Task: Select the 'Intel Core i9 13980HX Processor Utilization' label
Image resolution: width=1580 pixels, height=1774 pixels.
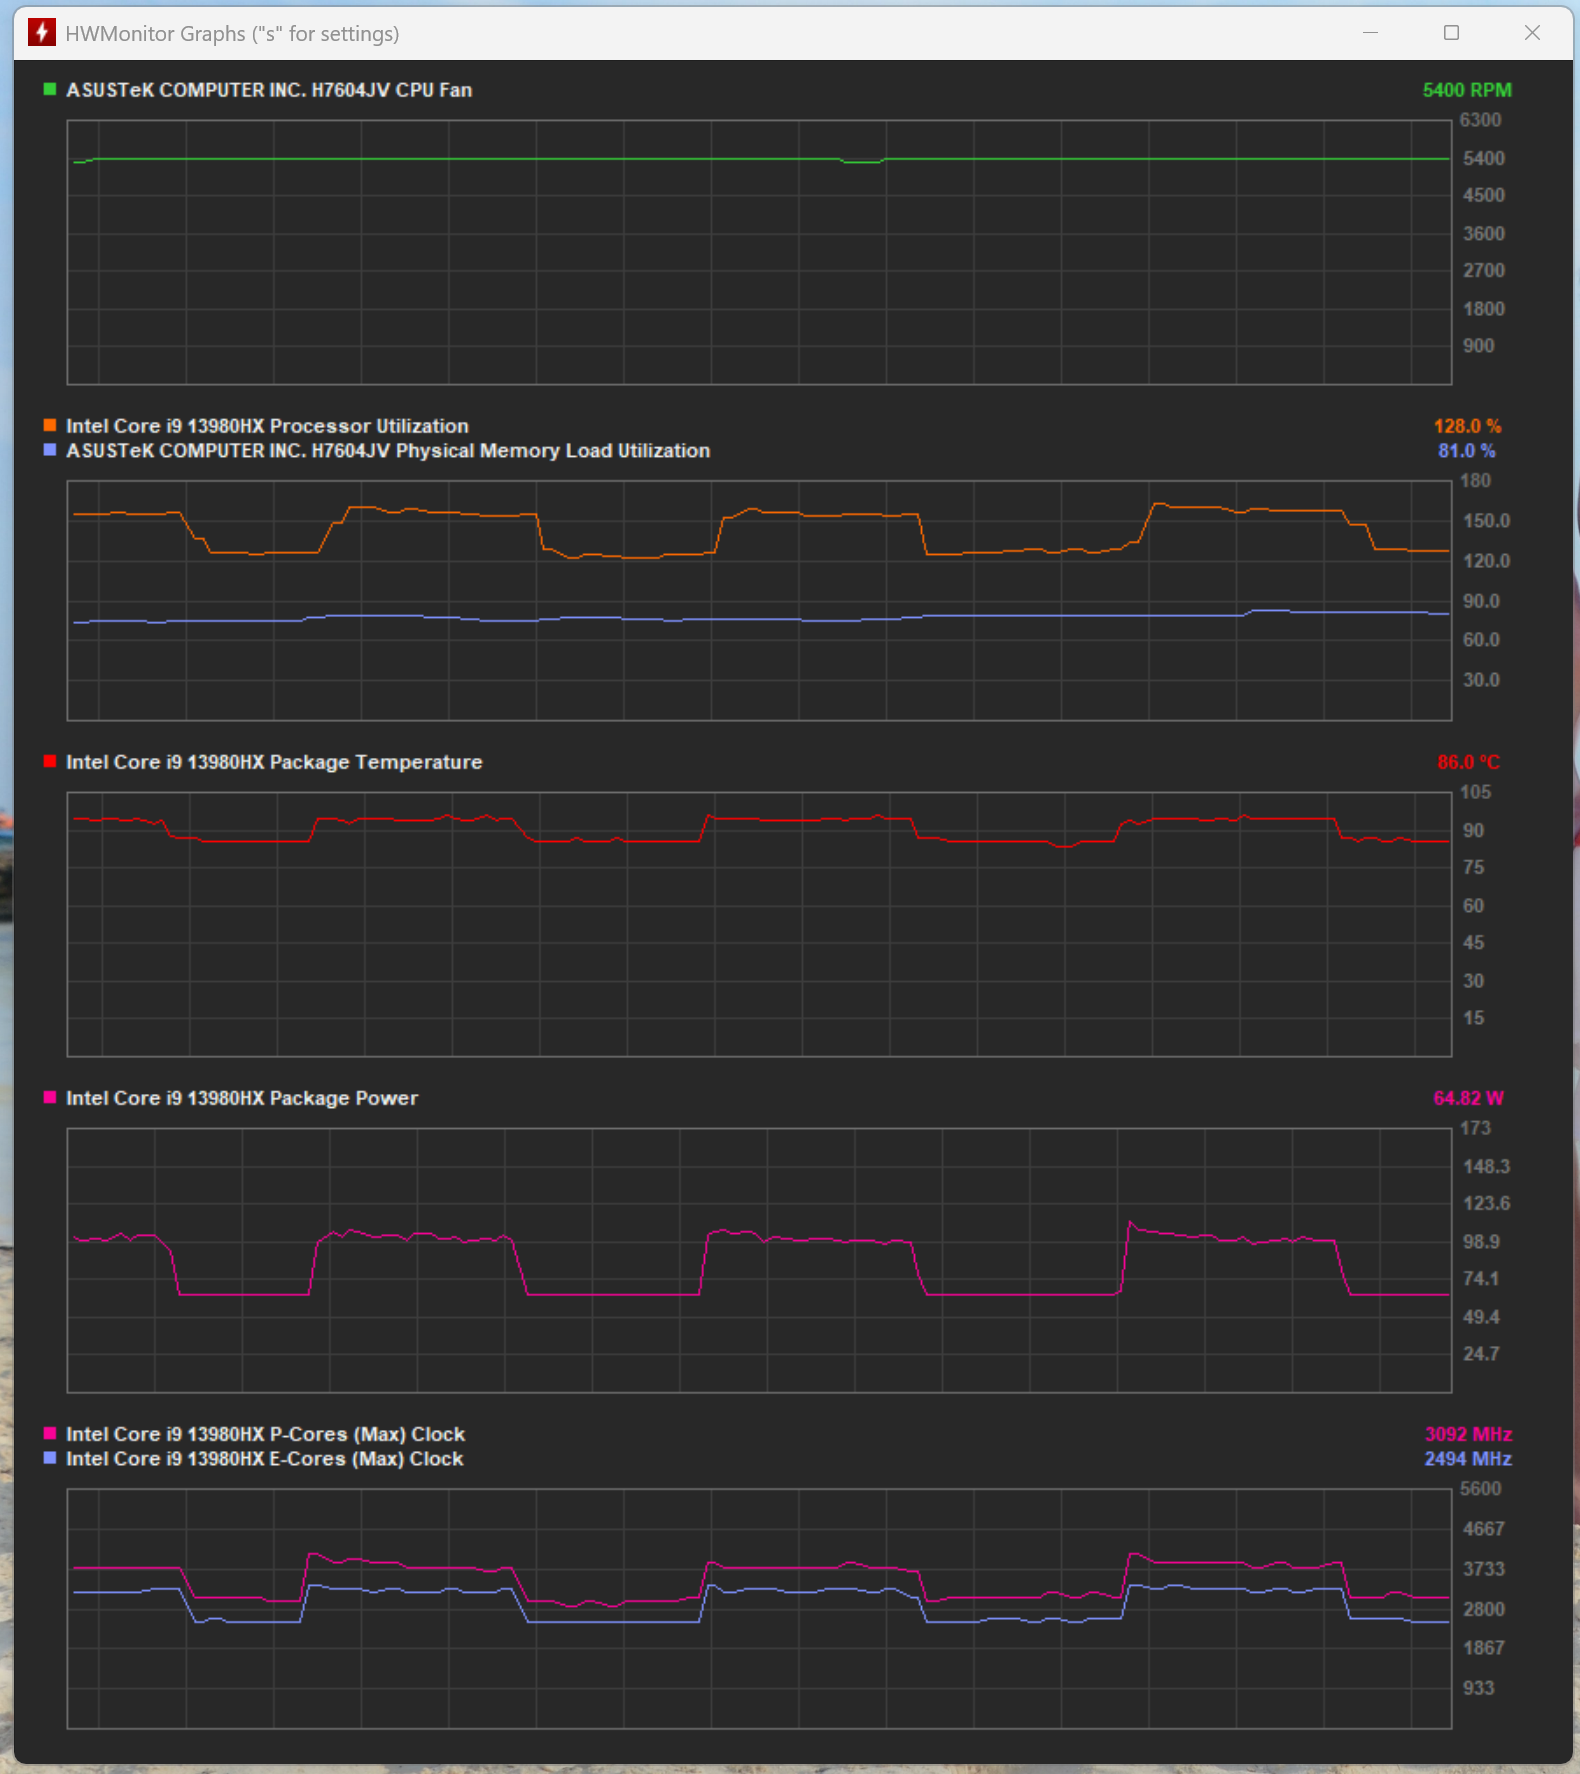Action: (267, 426)
